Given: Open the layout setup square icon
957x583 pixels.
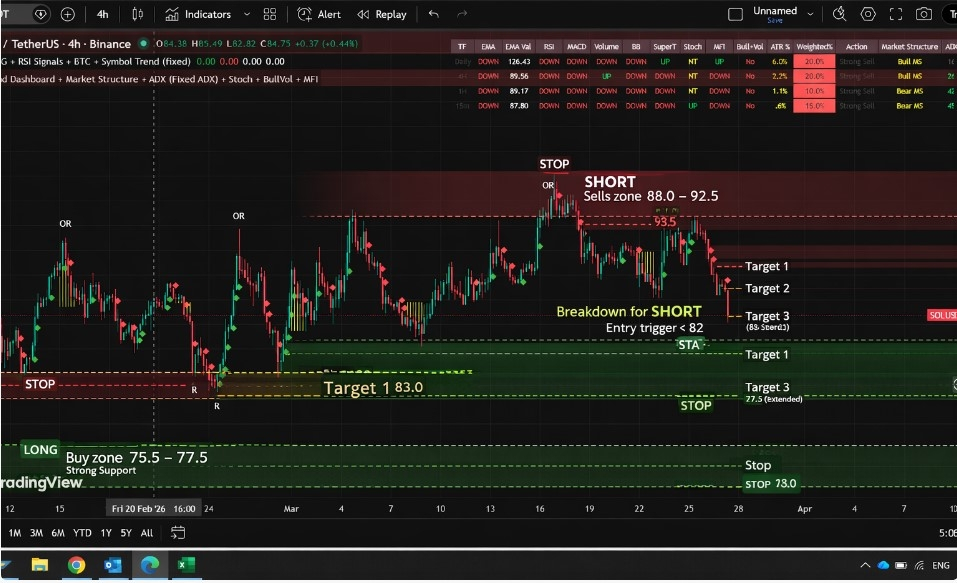Looking at the screenshot, I should coord(735,14).
